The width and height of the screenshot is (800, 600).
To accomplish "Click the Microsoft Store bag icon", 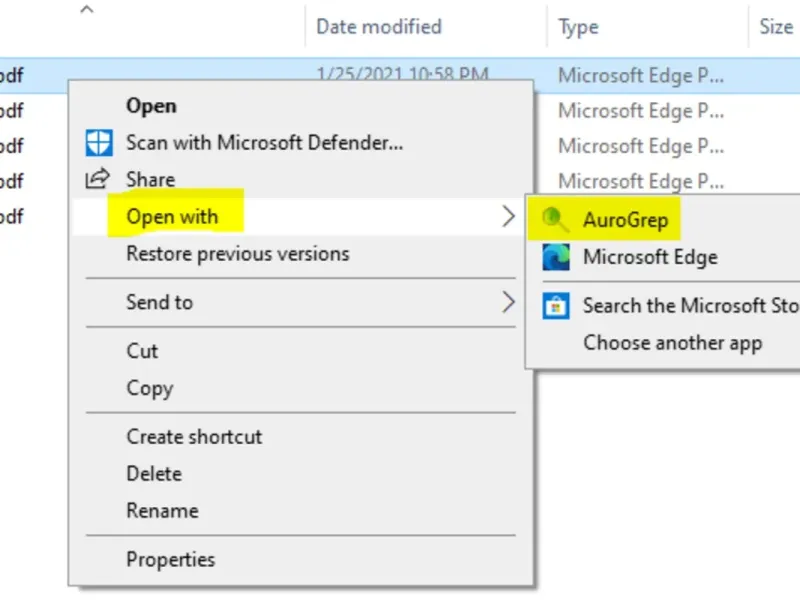I will click(555, 305).
